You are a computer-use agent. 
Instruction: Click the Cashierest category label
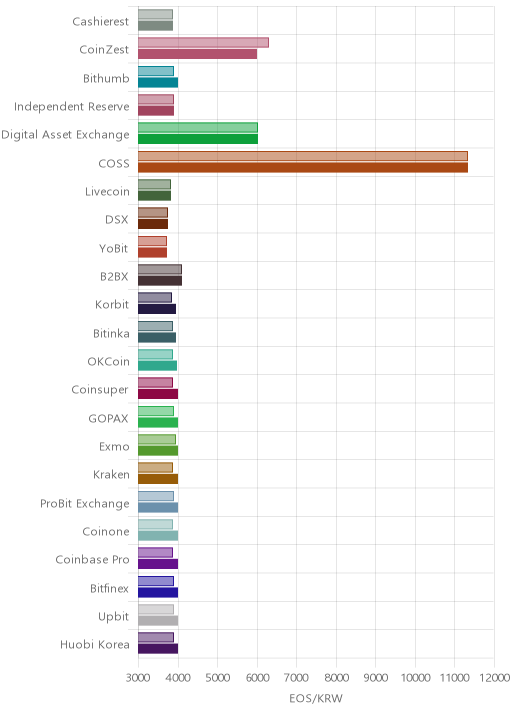[100, 21]
